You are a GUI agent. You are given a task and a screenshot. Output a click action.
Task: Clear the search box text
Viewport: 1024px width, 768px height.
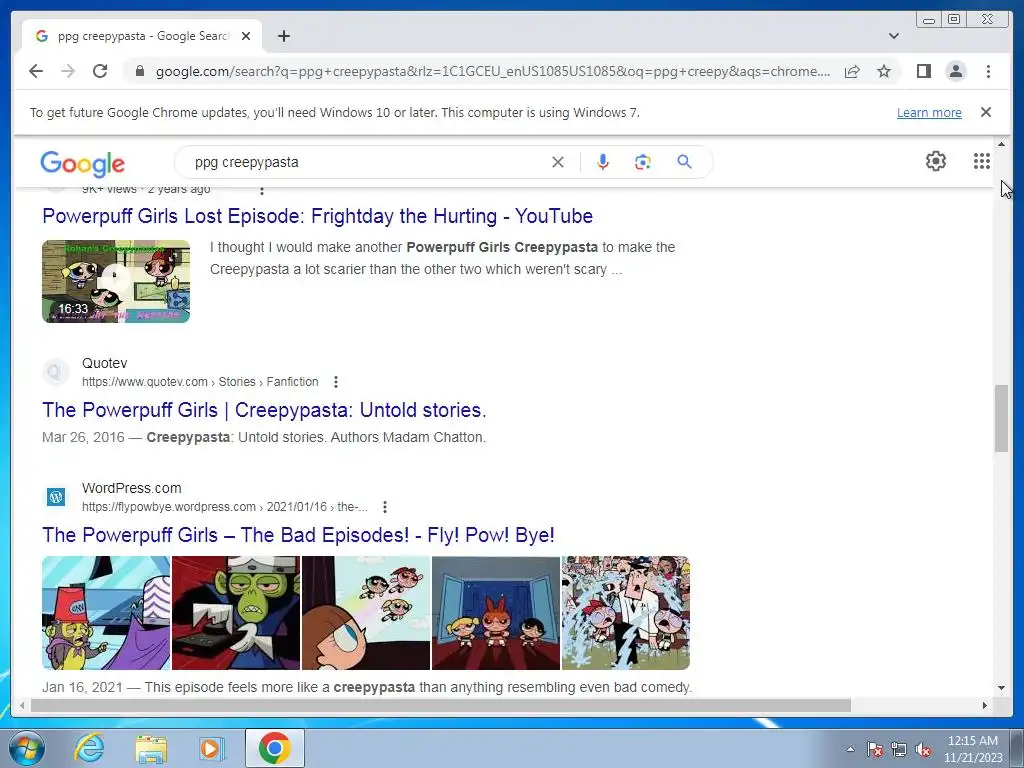pyautogui.click(x=558, y=162)
